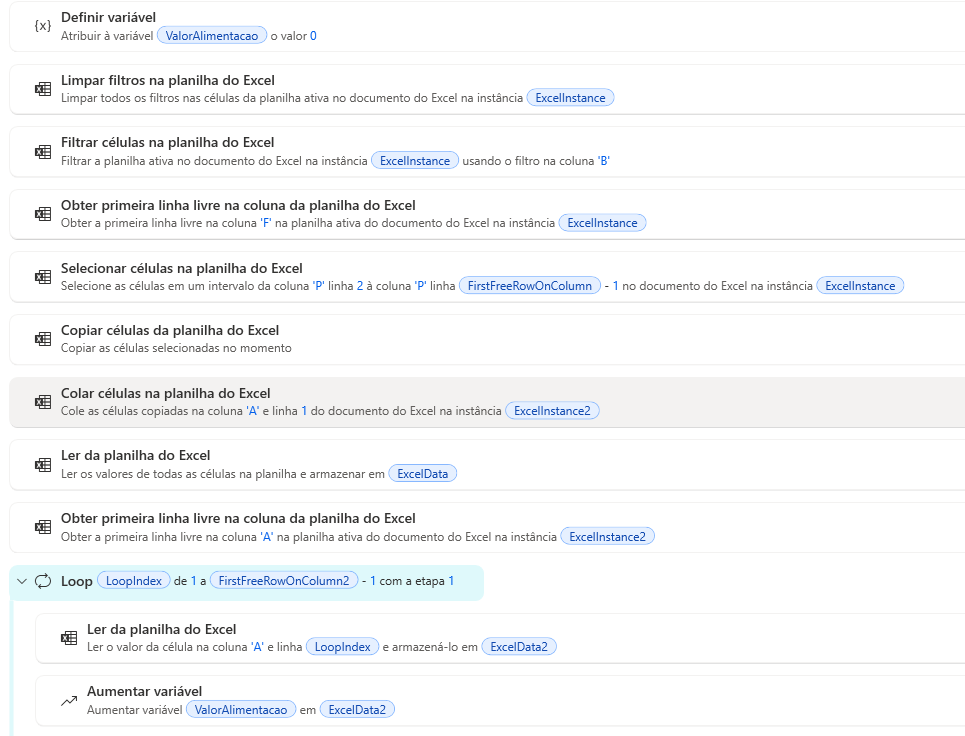Click the circular arrows Loop icon
This screenshot has height=736, width=965.
tap(43, 581)
